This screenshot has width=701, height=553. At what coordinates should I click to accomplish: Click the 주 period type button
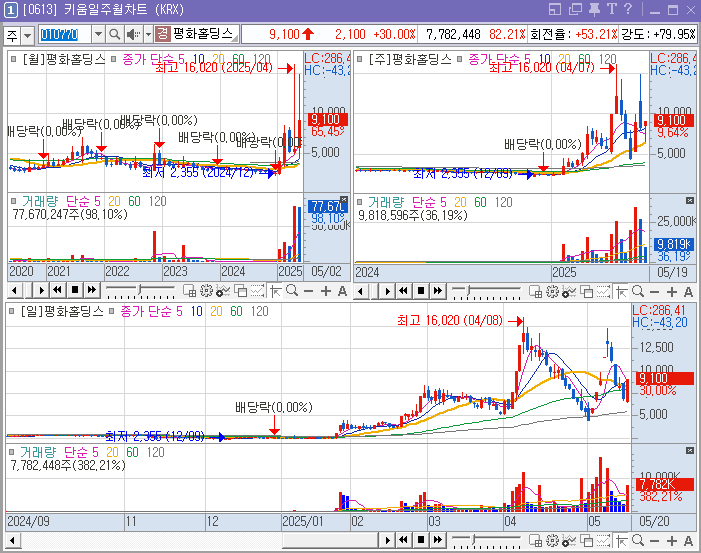[x=13, y=35]
